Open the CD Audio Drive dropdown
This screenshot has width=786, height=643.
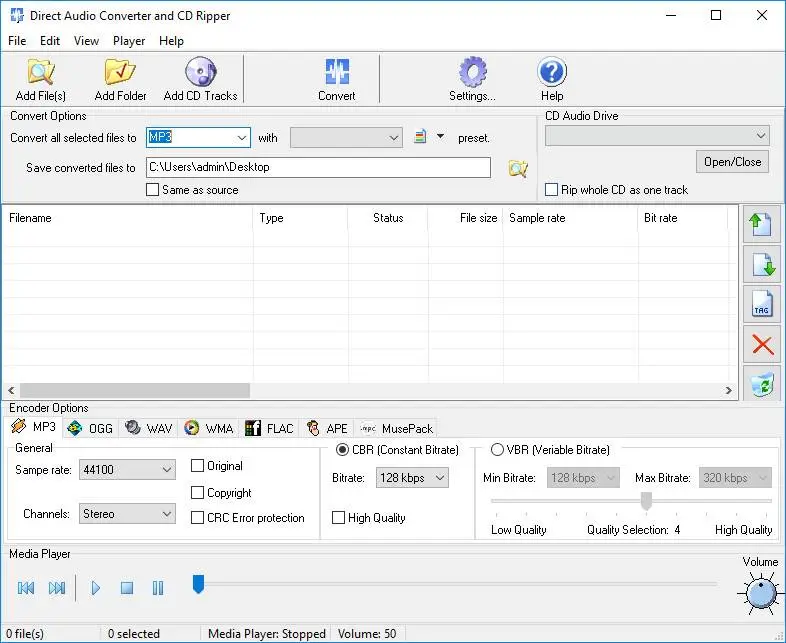[657, 135]
